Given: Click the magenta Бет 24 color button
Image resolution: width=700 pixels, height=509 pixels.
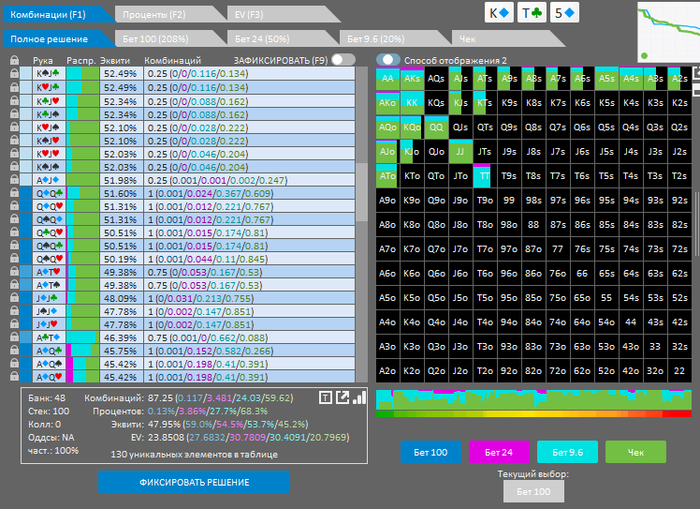Looking at the screenshot, I should pos(499,452).
